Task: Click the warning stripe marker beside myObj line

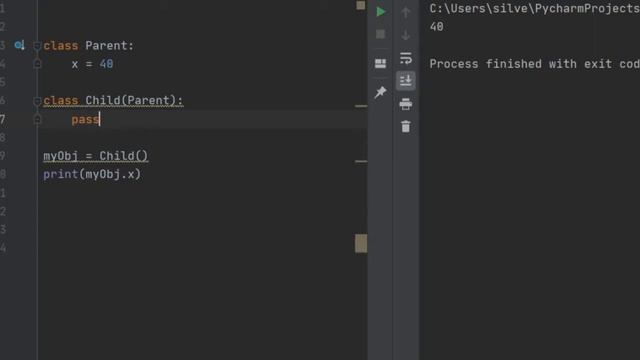Action: coord(361,161)
